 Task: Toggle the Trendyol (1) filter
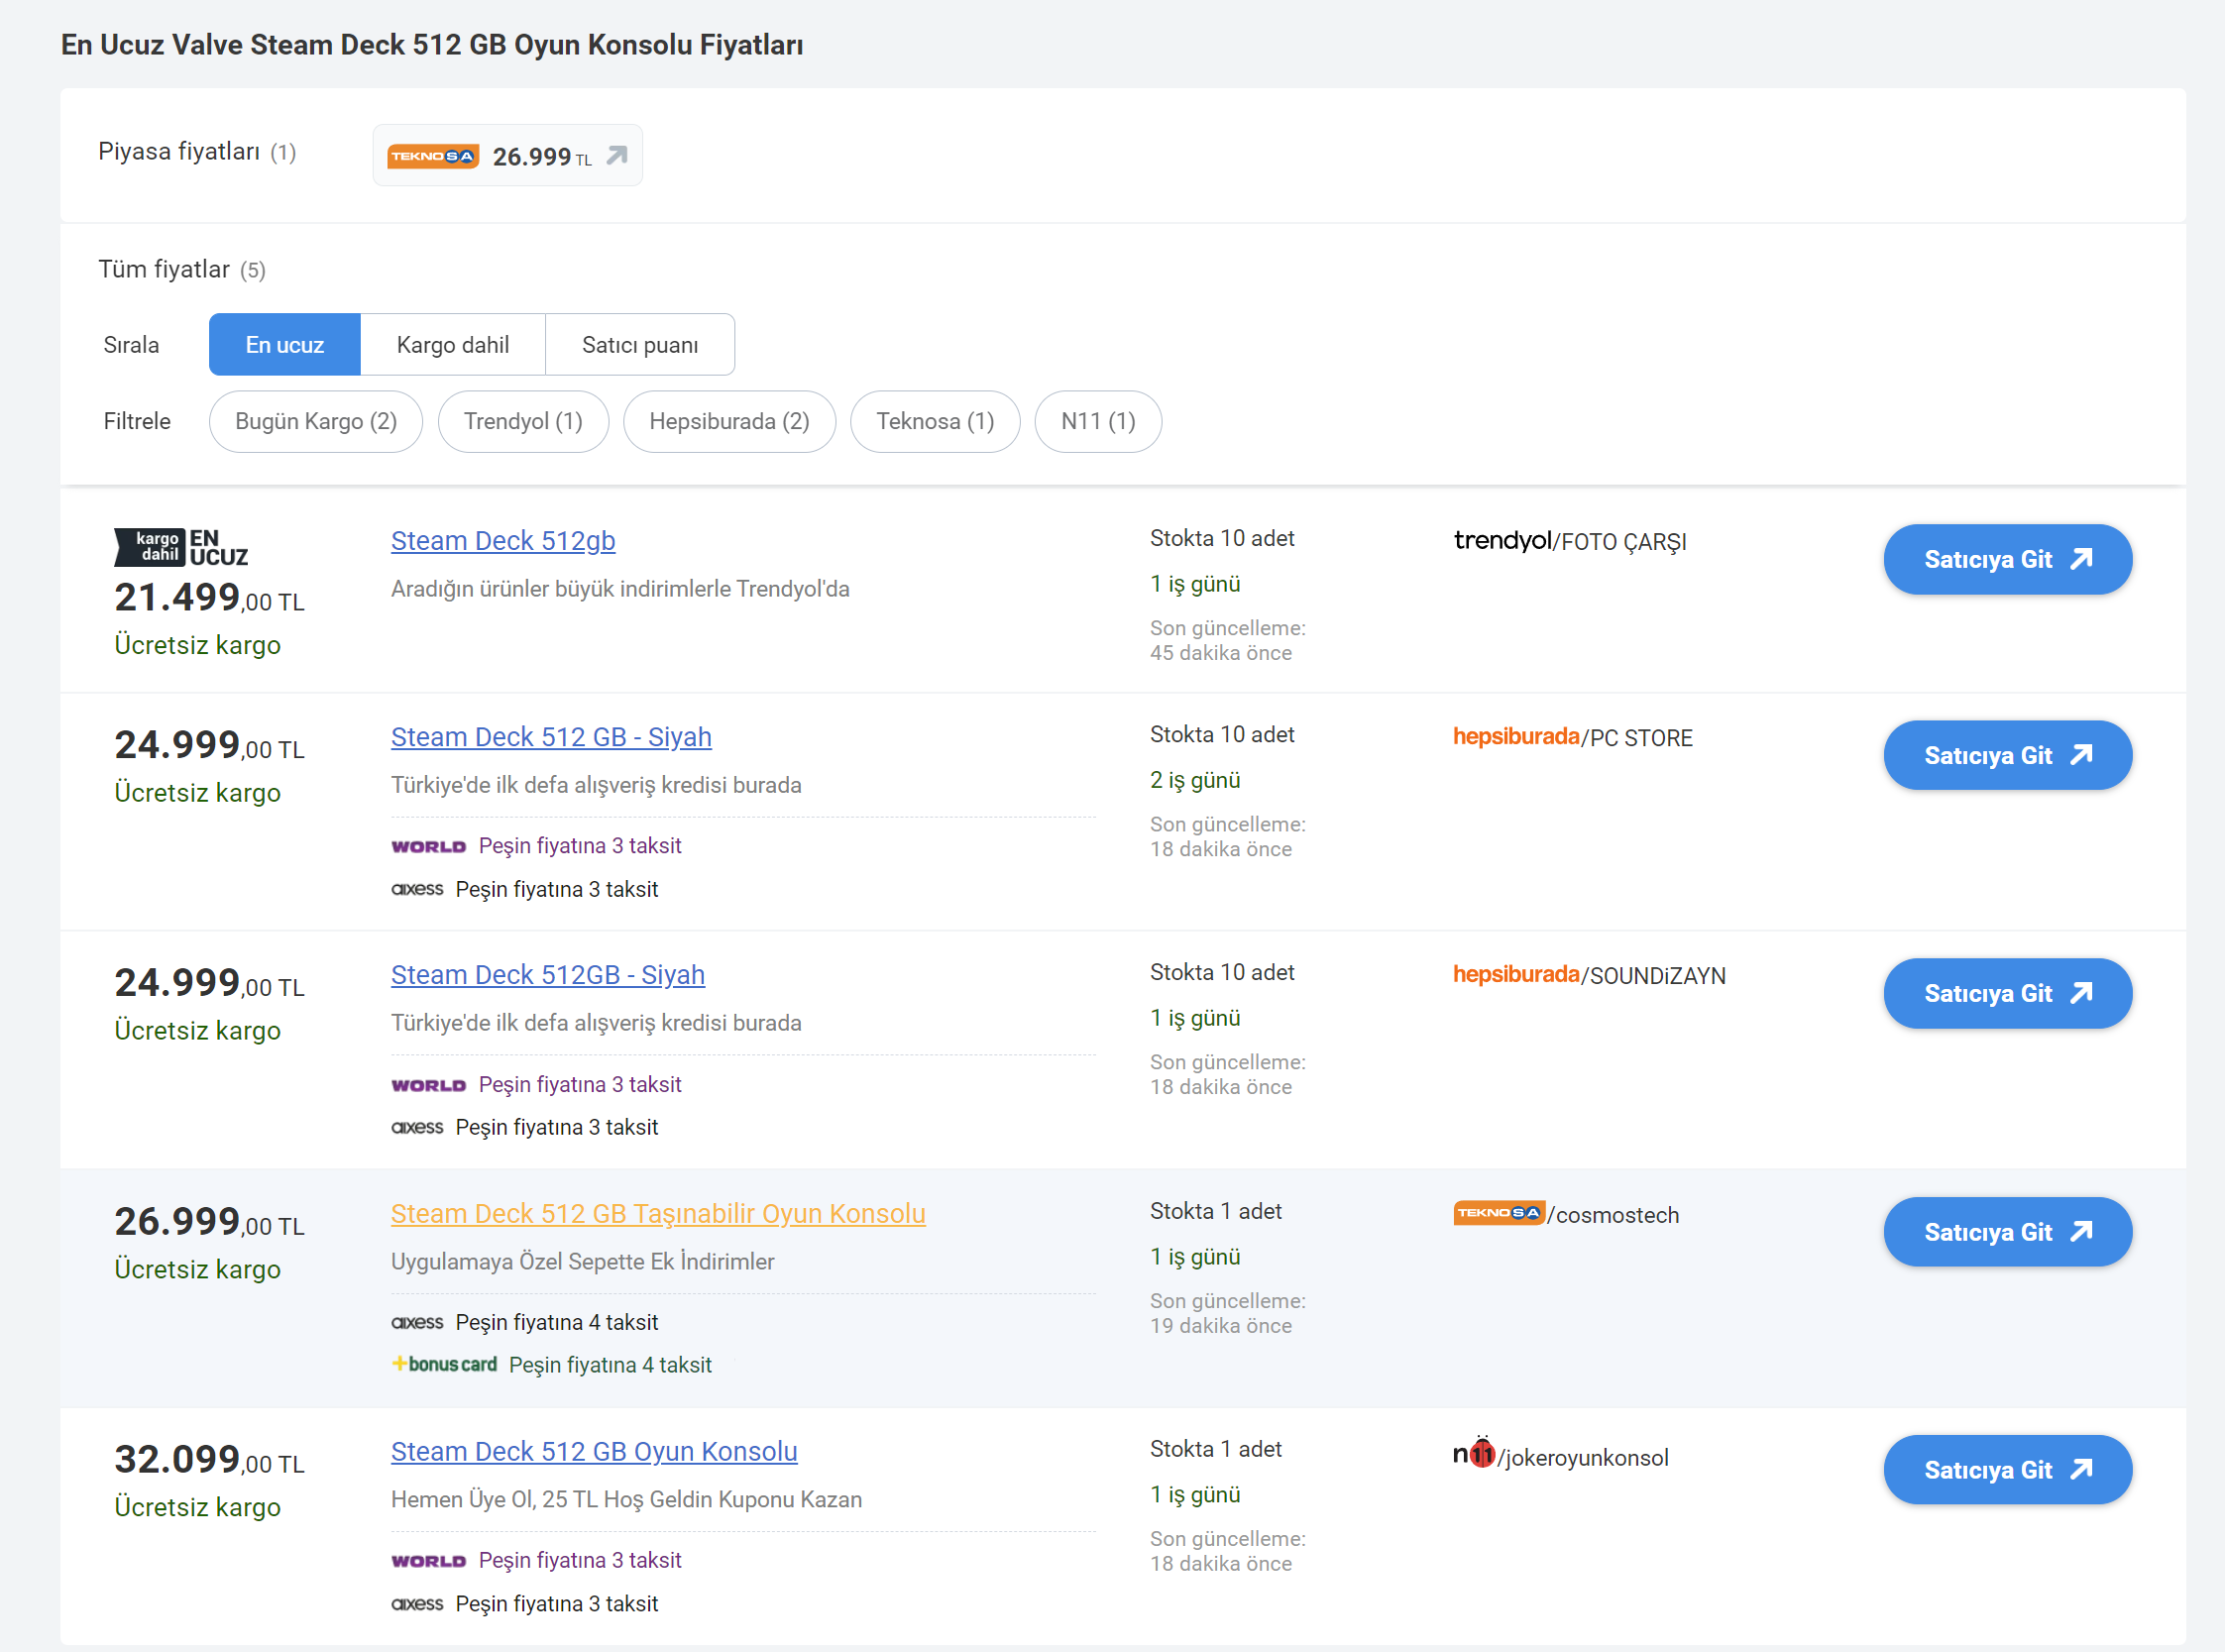(523, 421)
